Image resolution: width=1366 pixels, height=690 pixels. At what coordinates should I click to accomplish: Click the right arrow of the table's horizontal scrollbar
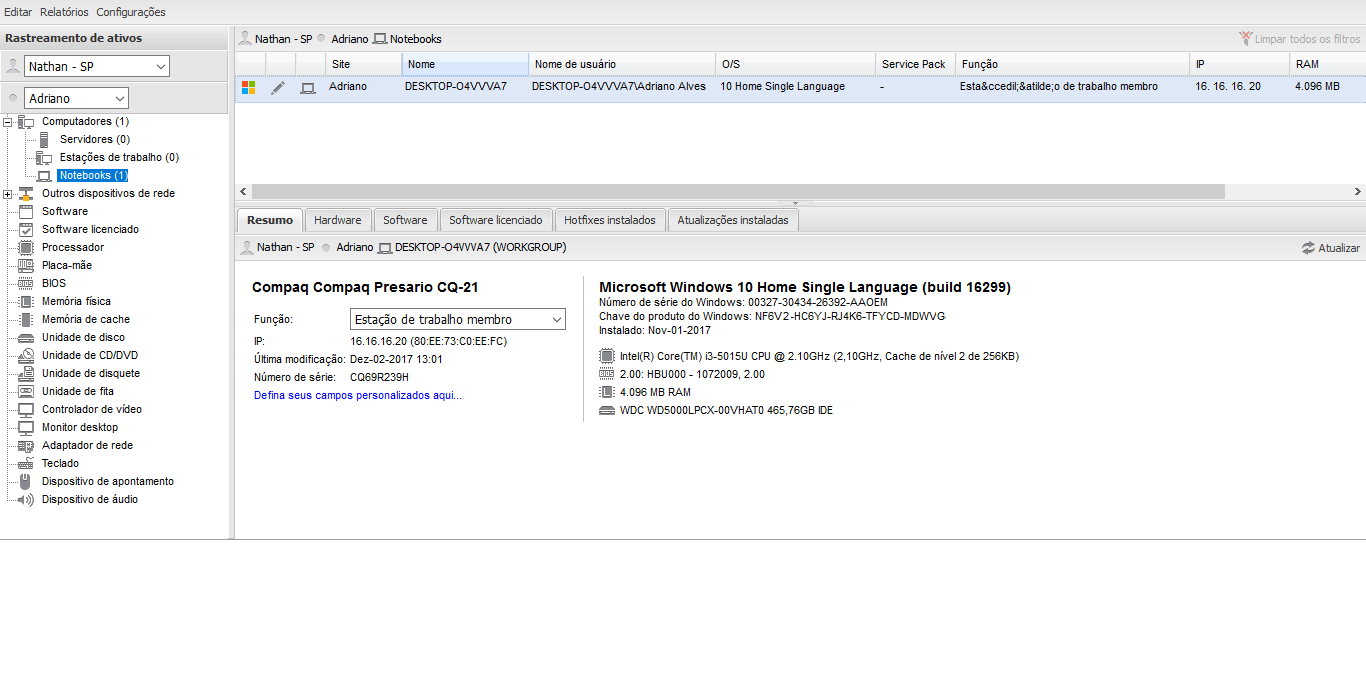(x=1357, y=191)
